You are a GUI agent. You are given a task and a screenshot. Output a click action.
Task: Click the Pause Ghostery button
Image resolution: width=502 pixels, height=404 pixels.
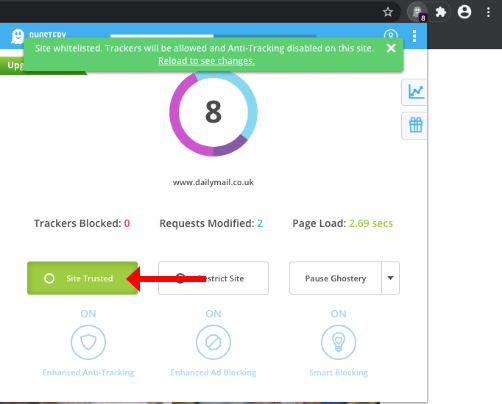pyautogui.click(x=335, y=278)
